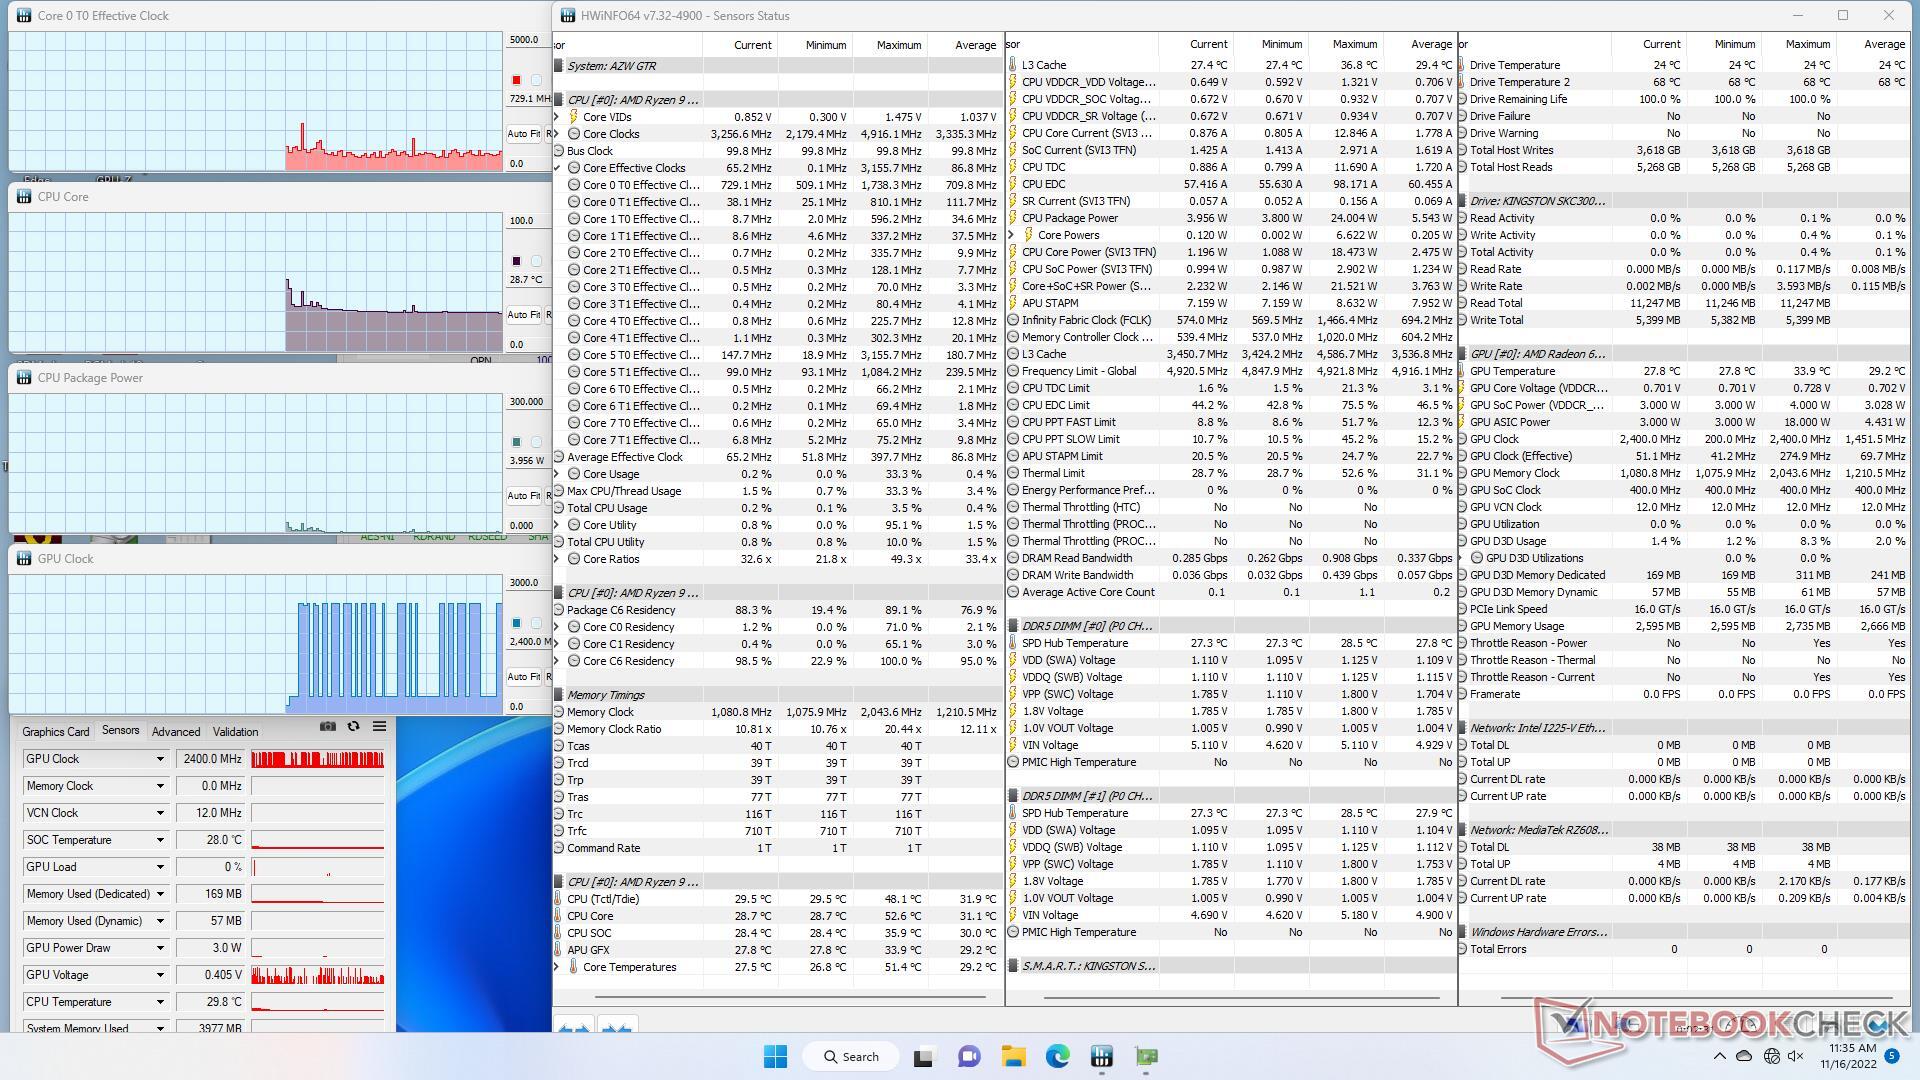1920x1080 pixels.
Task: Edit the 300.000 maximum field in Package Power graph
Action: [x=526, y=402]
